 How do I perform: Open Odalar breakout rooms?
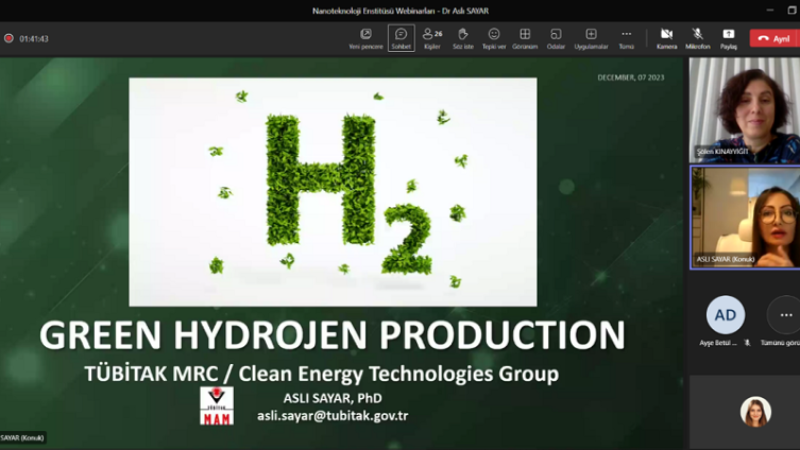[556, 39]
